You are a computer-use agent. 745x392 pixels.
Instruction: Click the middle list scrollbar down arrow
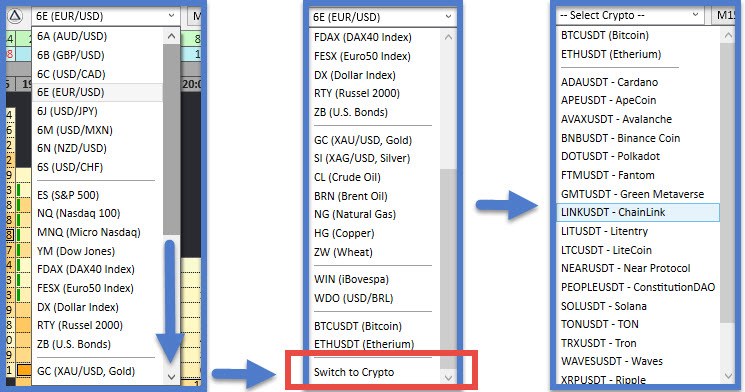point(448,378)
